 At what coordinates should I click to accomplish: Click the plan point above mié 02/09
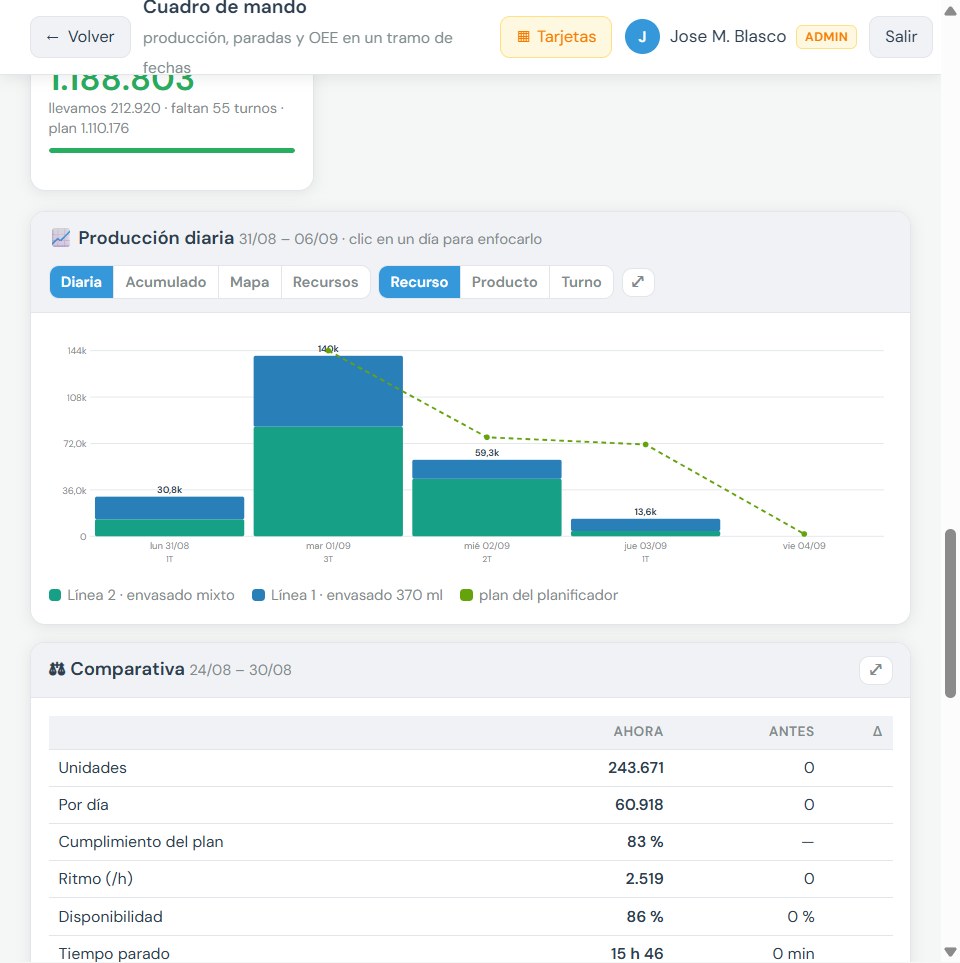coord(486,437)
